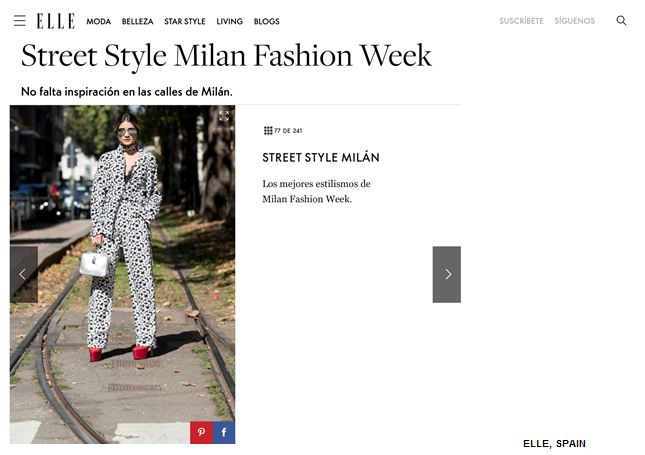Click the ELLE logo

pos(55,20)
